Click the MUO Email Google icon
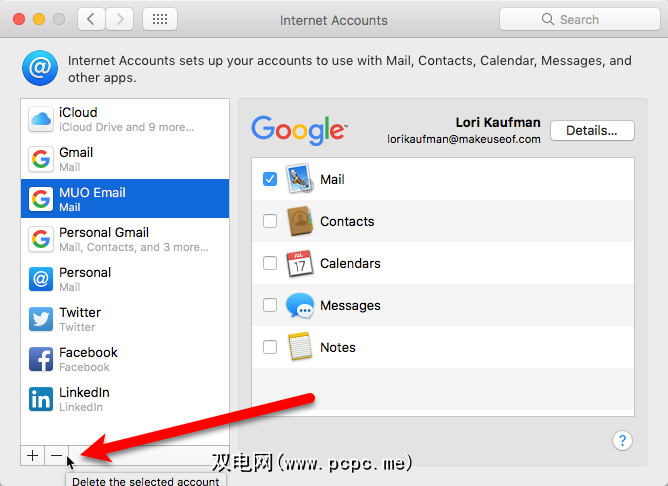 pos(41,199)
